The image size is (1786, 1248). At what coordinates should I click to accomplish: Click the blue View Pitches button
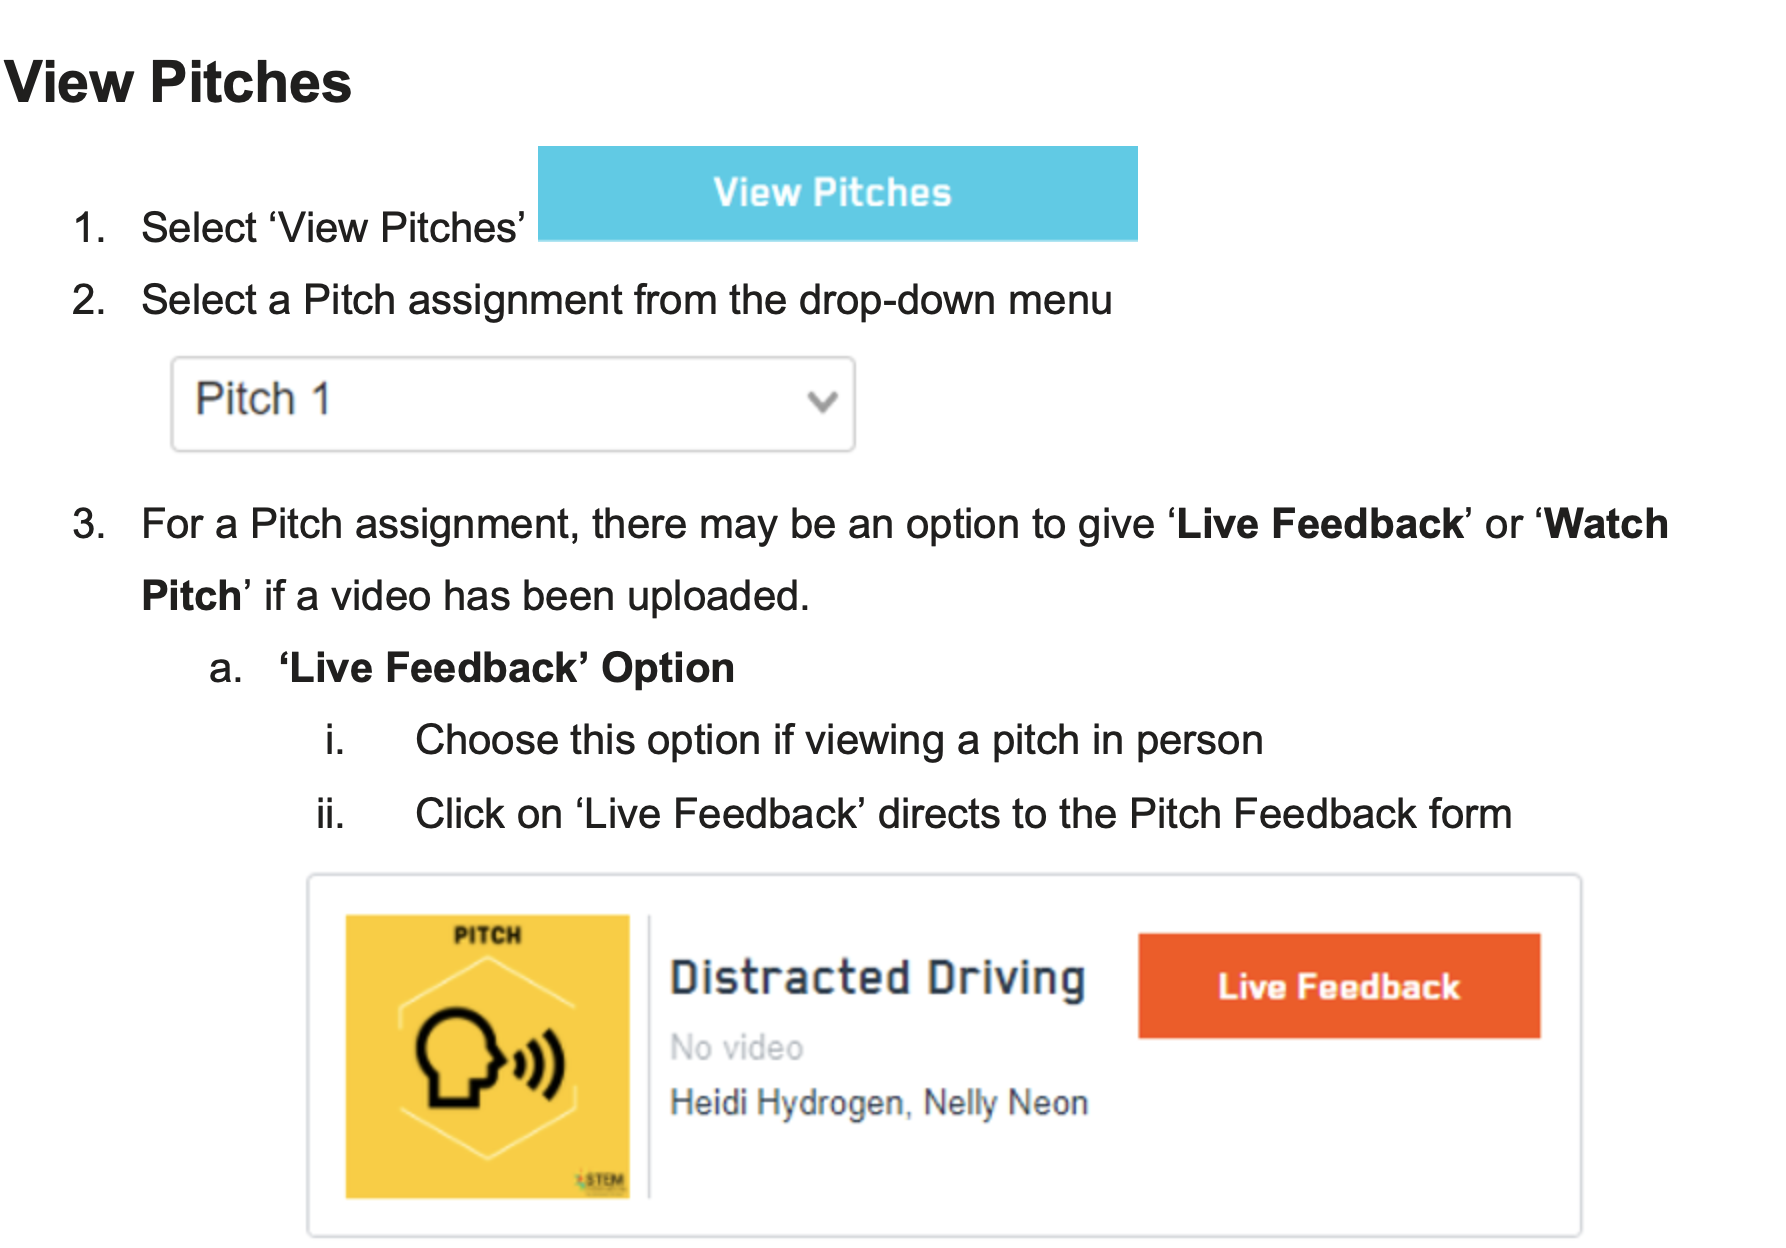[x=837, y=193]
